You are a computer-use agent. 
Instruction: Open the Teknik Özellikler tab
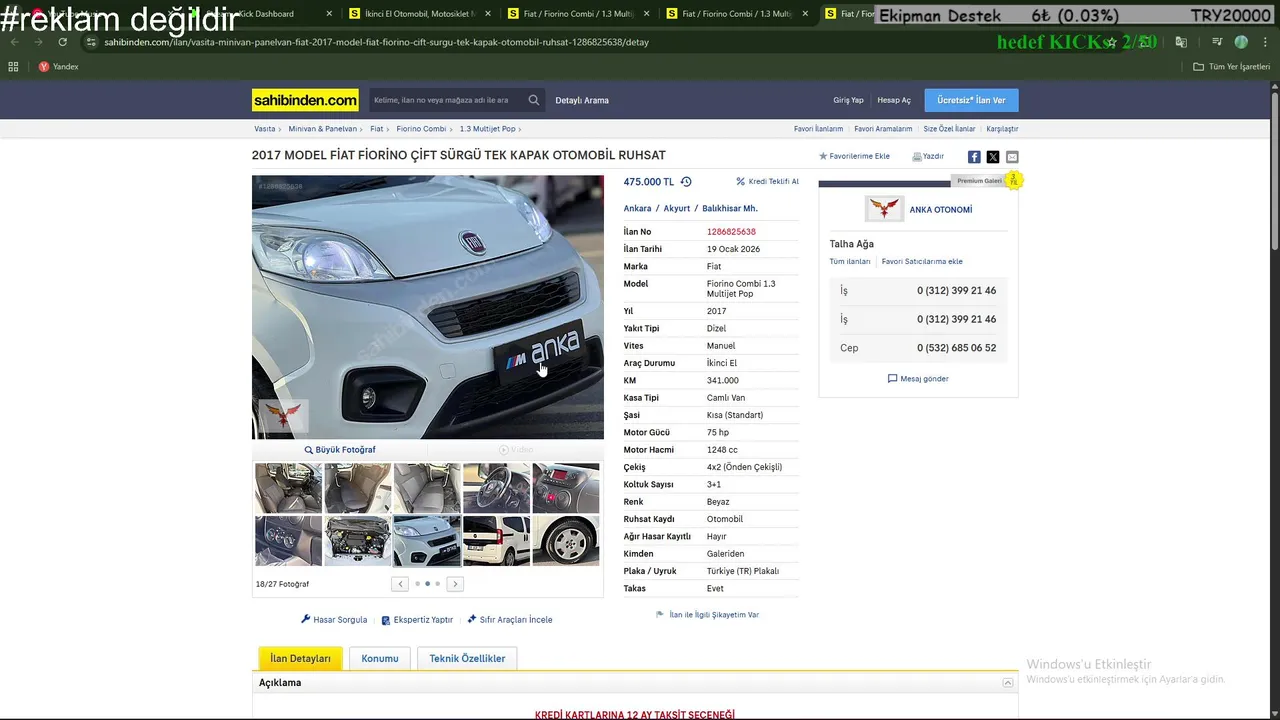[x=467, y=658]
